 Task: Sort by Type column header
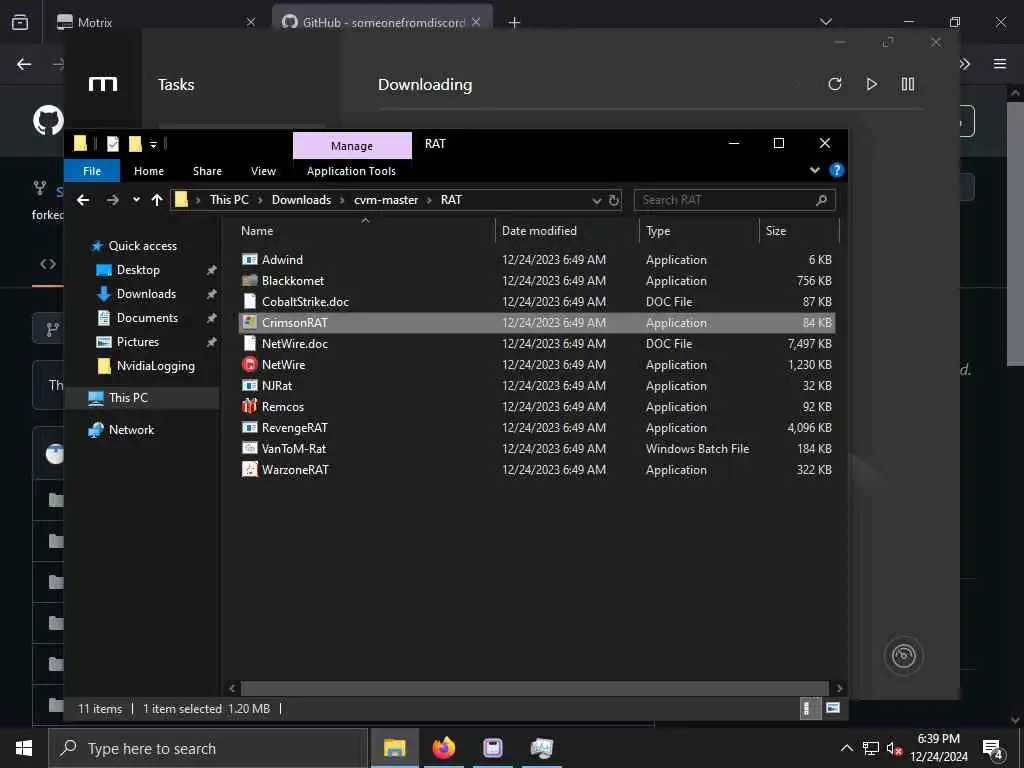coord(658,231)
